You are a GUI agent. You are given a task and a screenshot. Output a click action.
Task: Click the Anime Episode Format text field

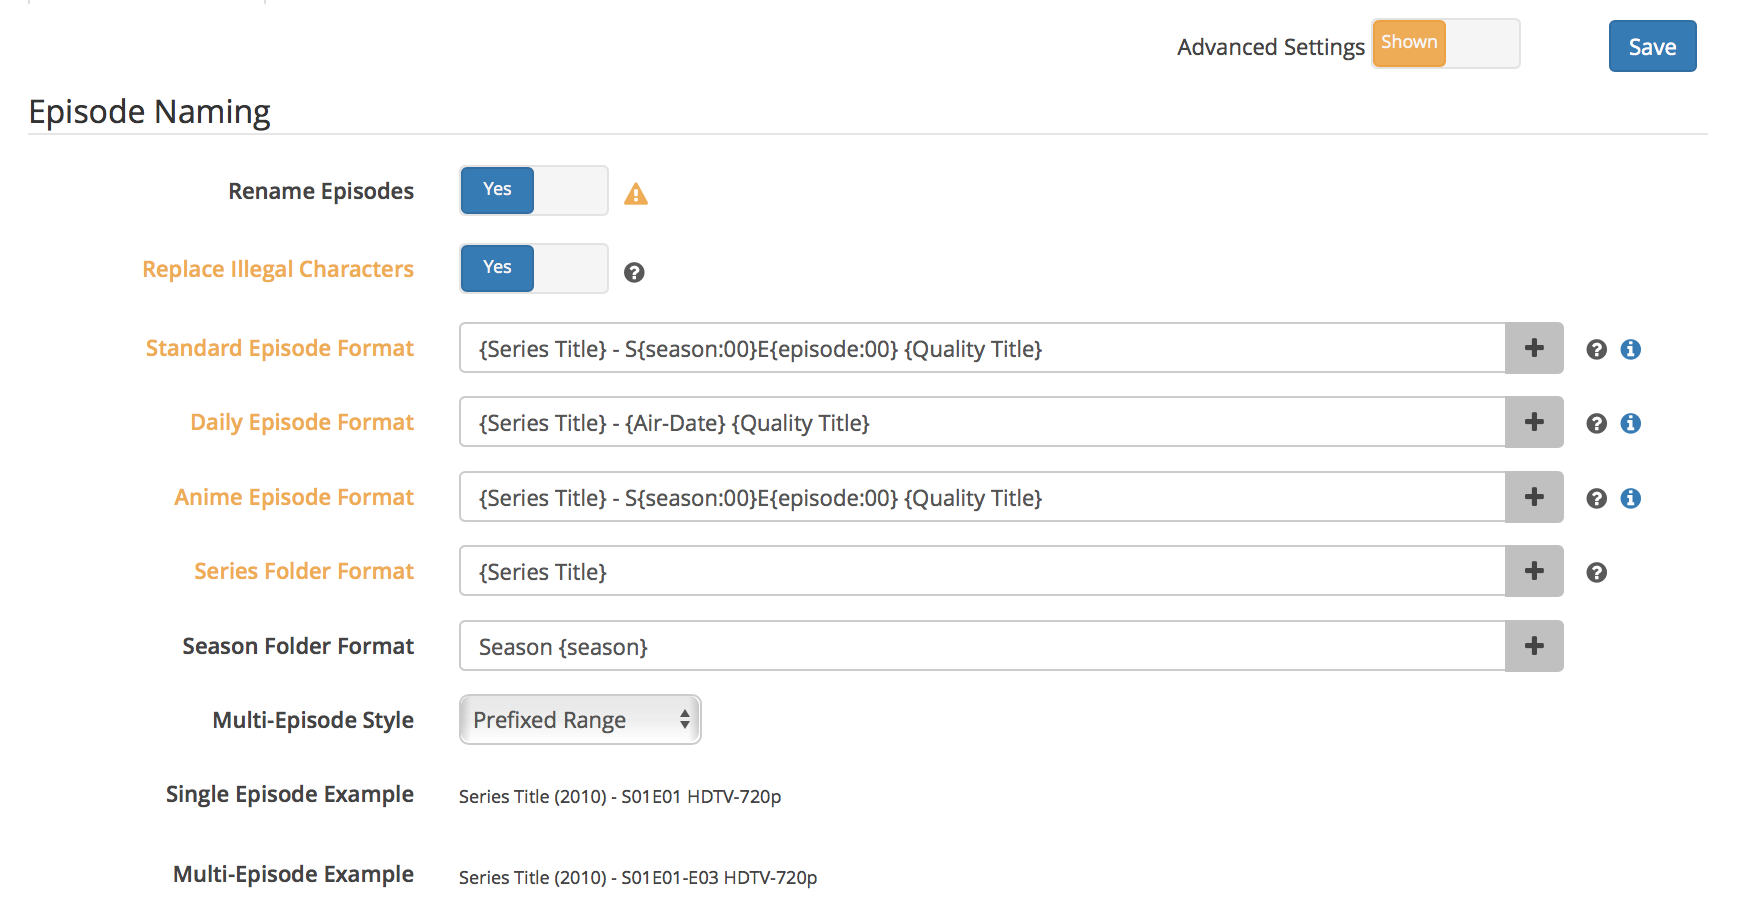pos(982,497)
